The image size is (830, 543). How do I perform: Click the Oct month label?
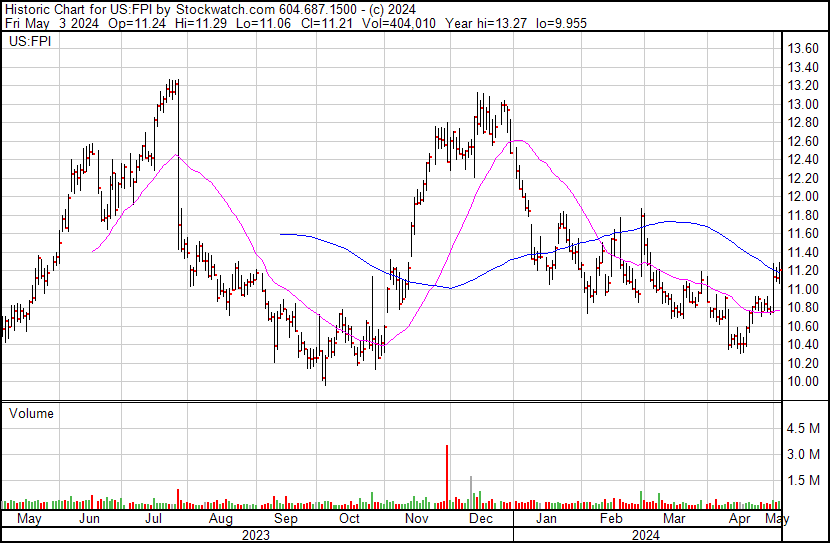[349, 518]
